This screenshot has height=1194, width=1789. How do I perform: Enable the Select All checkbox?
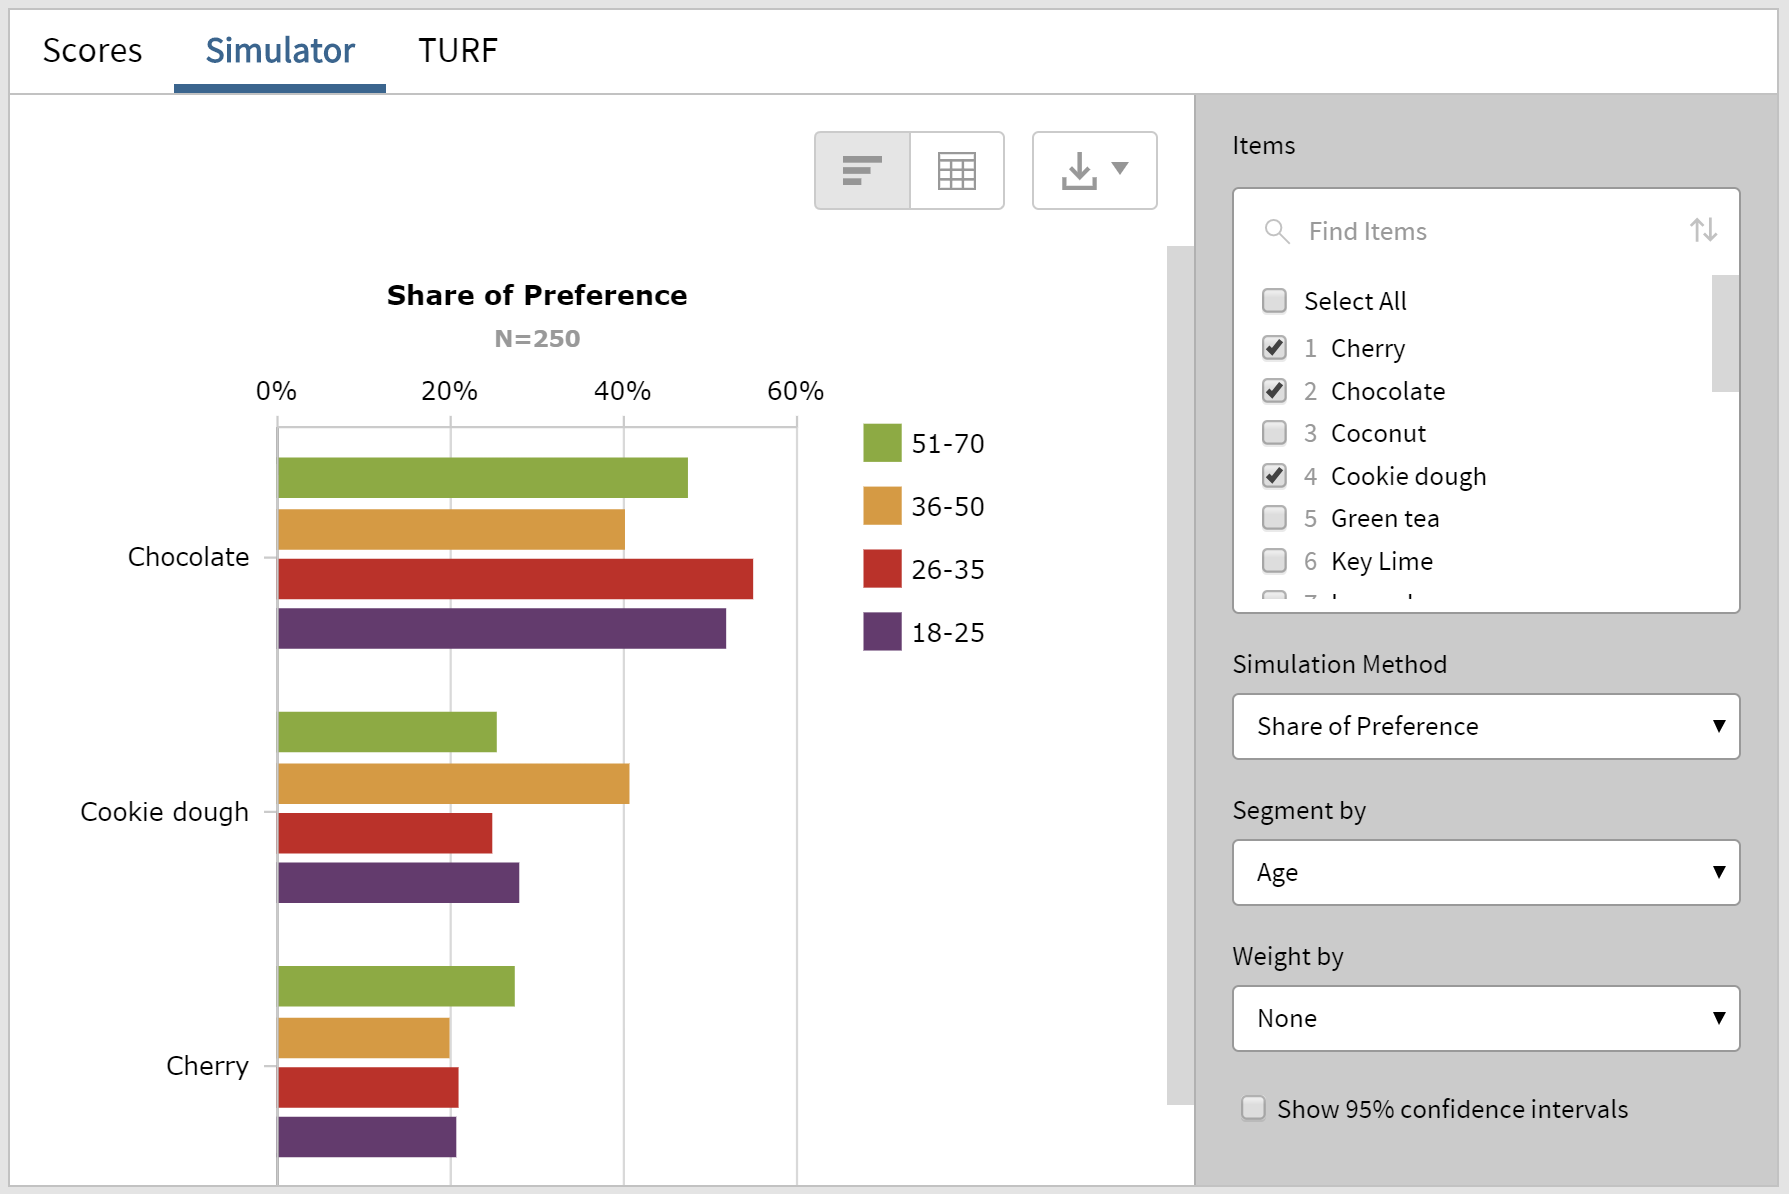pos(1274,300)
